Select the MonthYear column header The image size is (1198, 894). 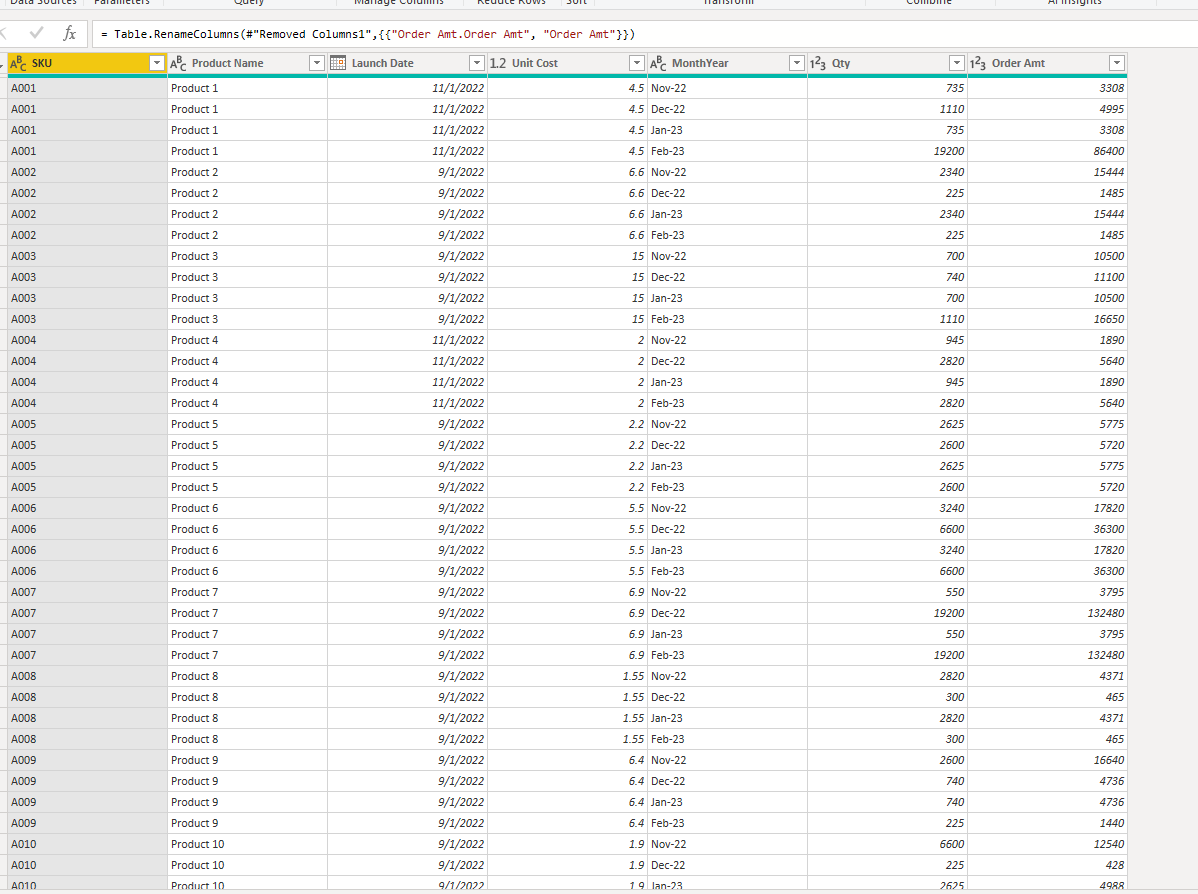(727, 63)
